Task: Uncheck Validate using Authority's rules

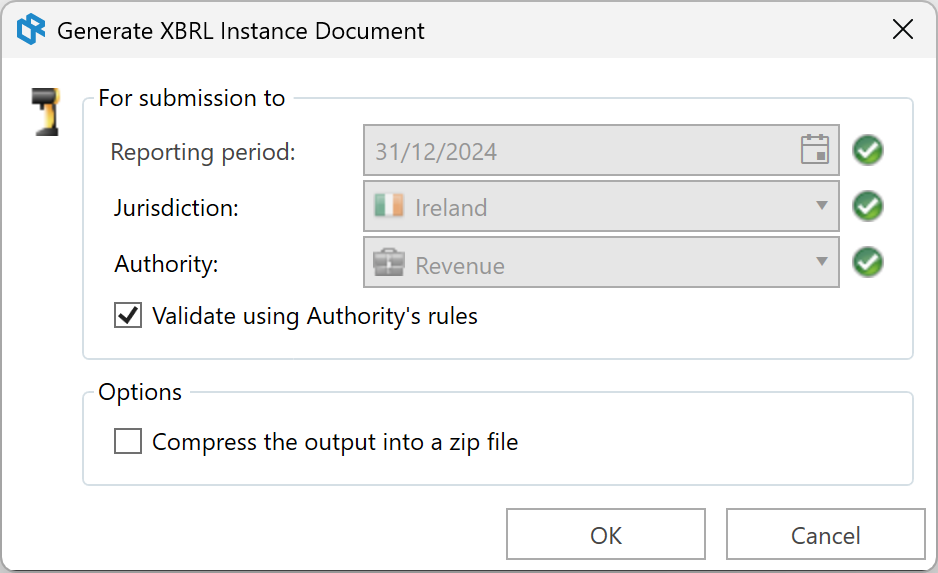Action: [128, 316]
